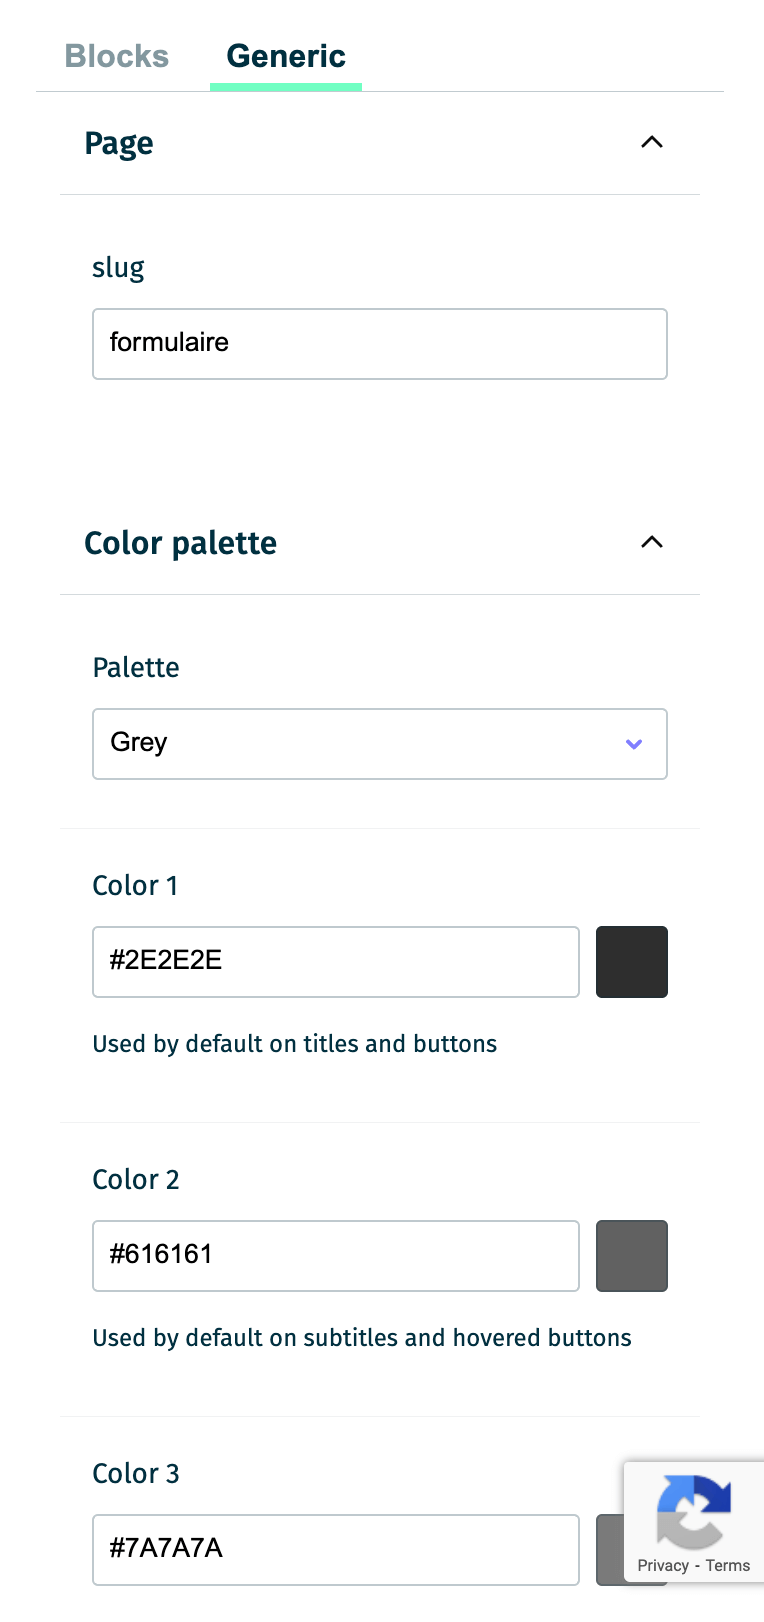
Task: Click the Color 2 hex input
Action: 335,1256
